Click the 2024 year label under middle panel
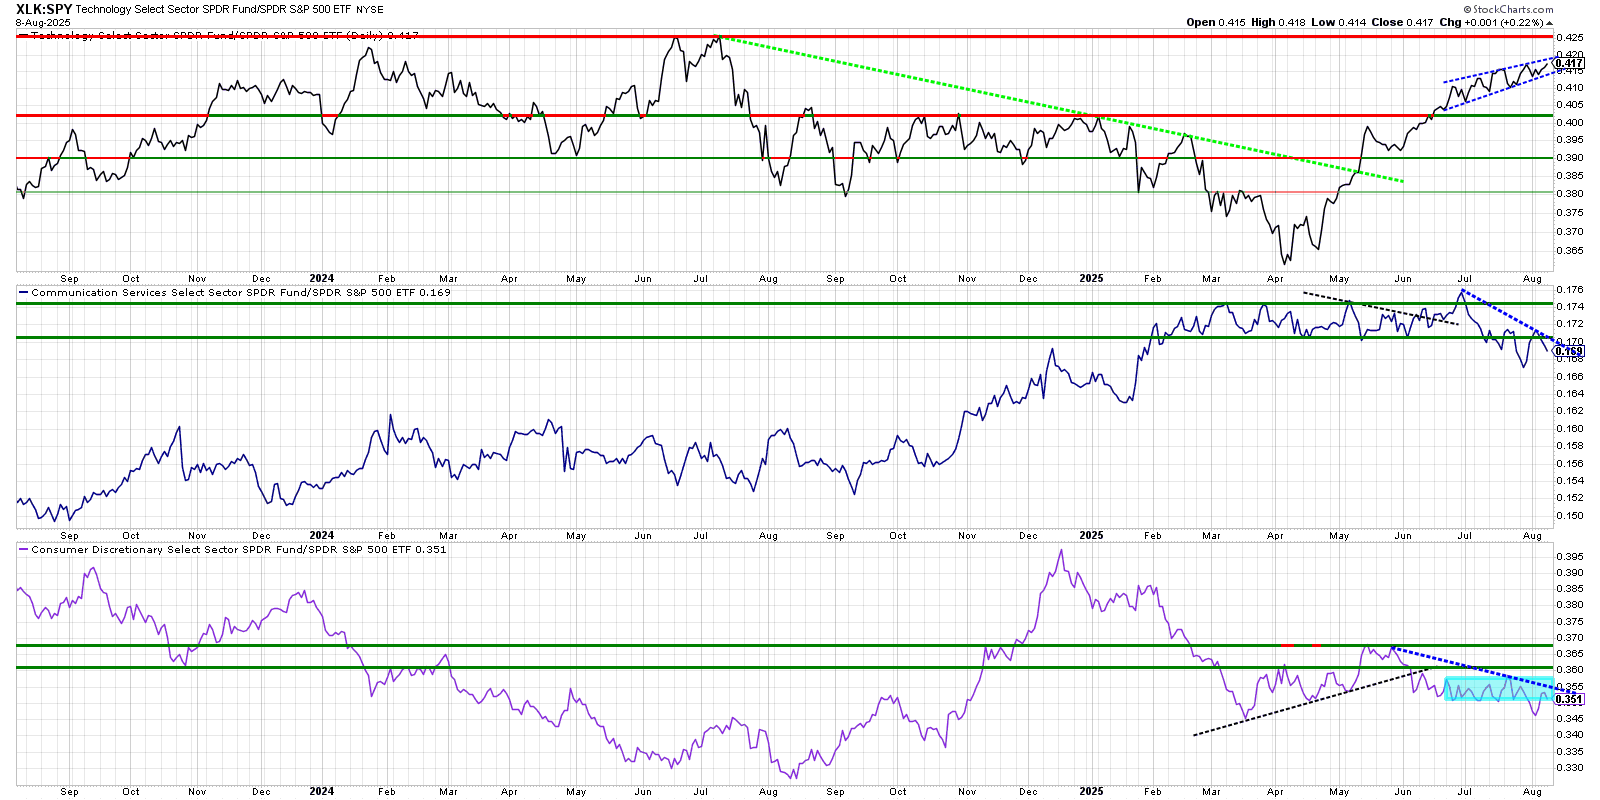This screenshot has width=1600, height=800. pyautogui.click(x=321, y=535)
